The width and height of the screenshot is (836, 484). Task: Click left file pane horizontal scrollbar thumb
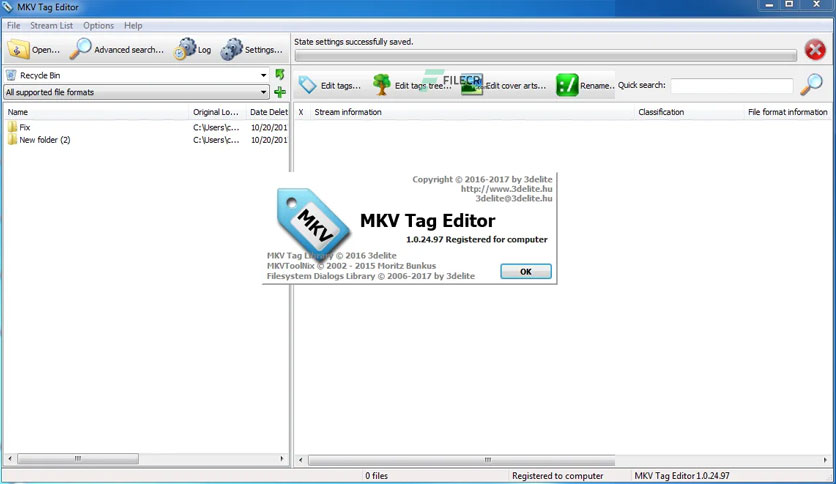pyautogui.click(x=78, y=458)
